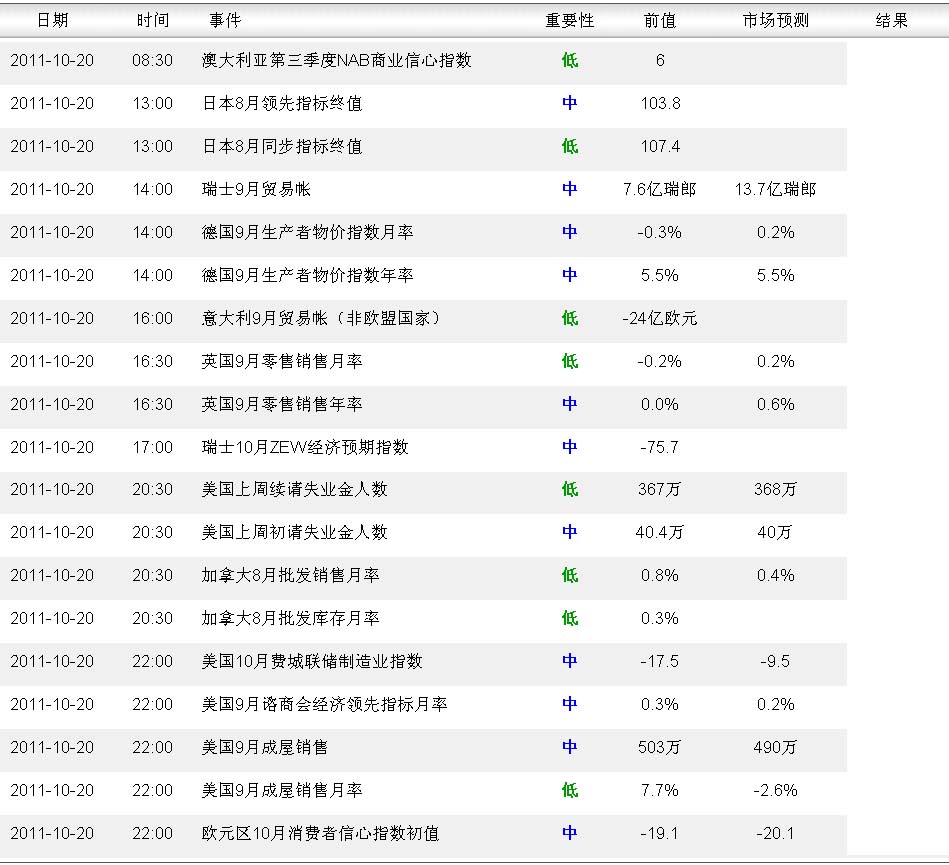Select event 日本8月领先指标终值
Image resolution: width=949 pixels, height=865 pixels.
coord(282,104)
